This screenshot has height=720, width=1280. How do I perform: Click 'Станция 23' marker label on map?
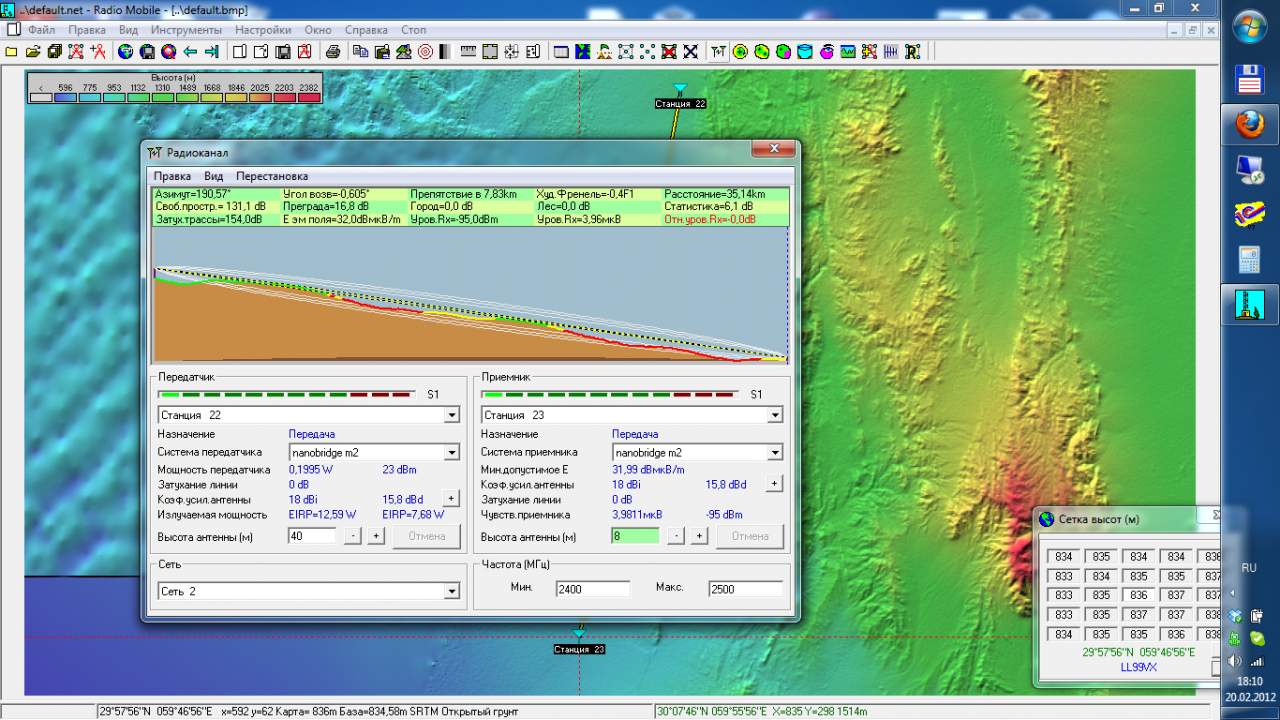579,650
